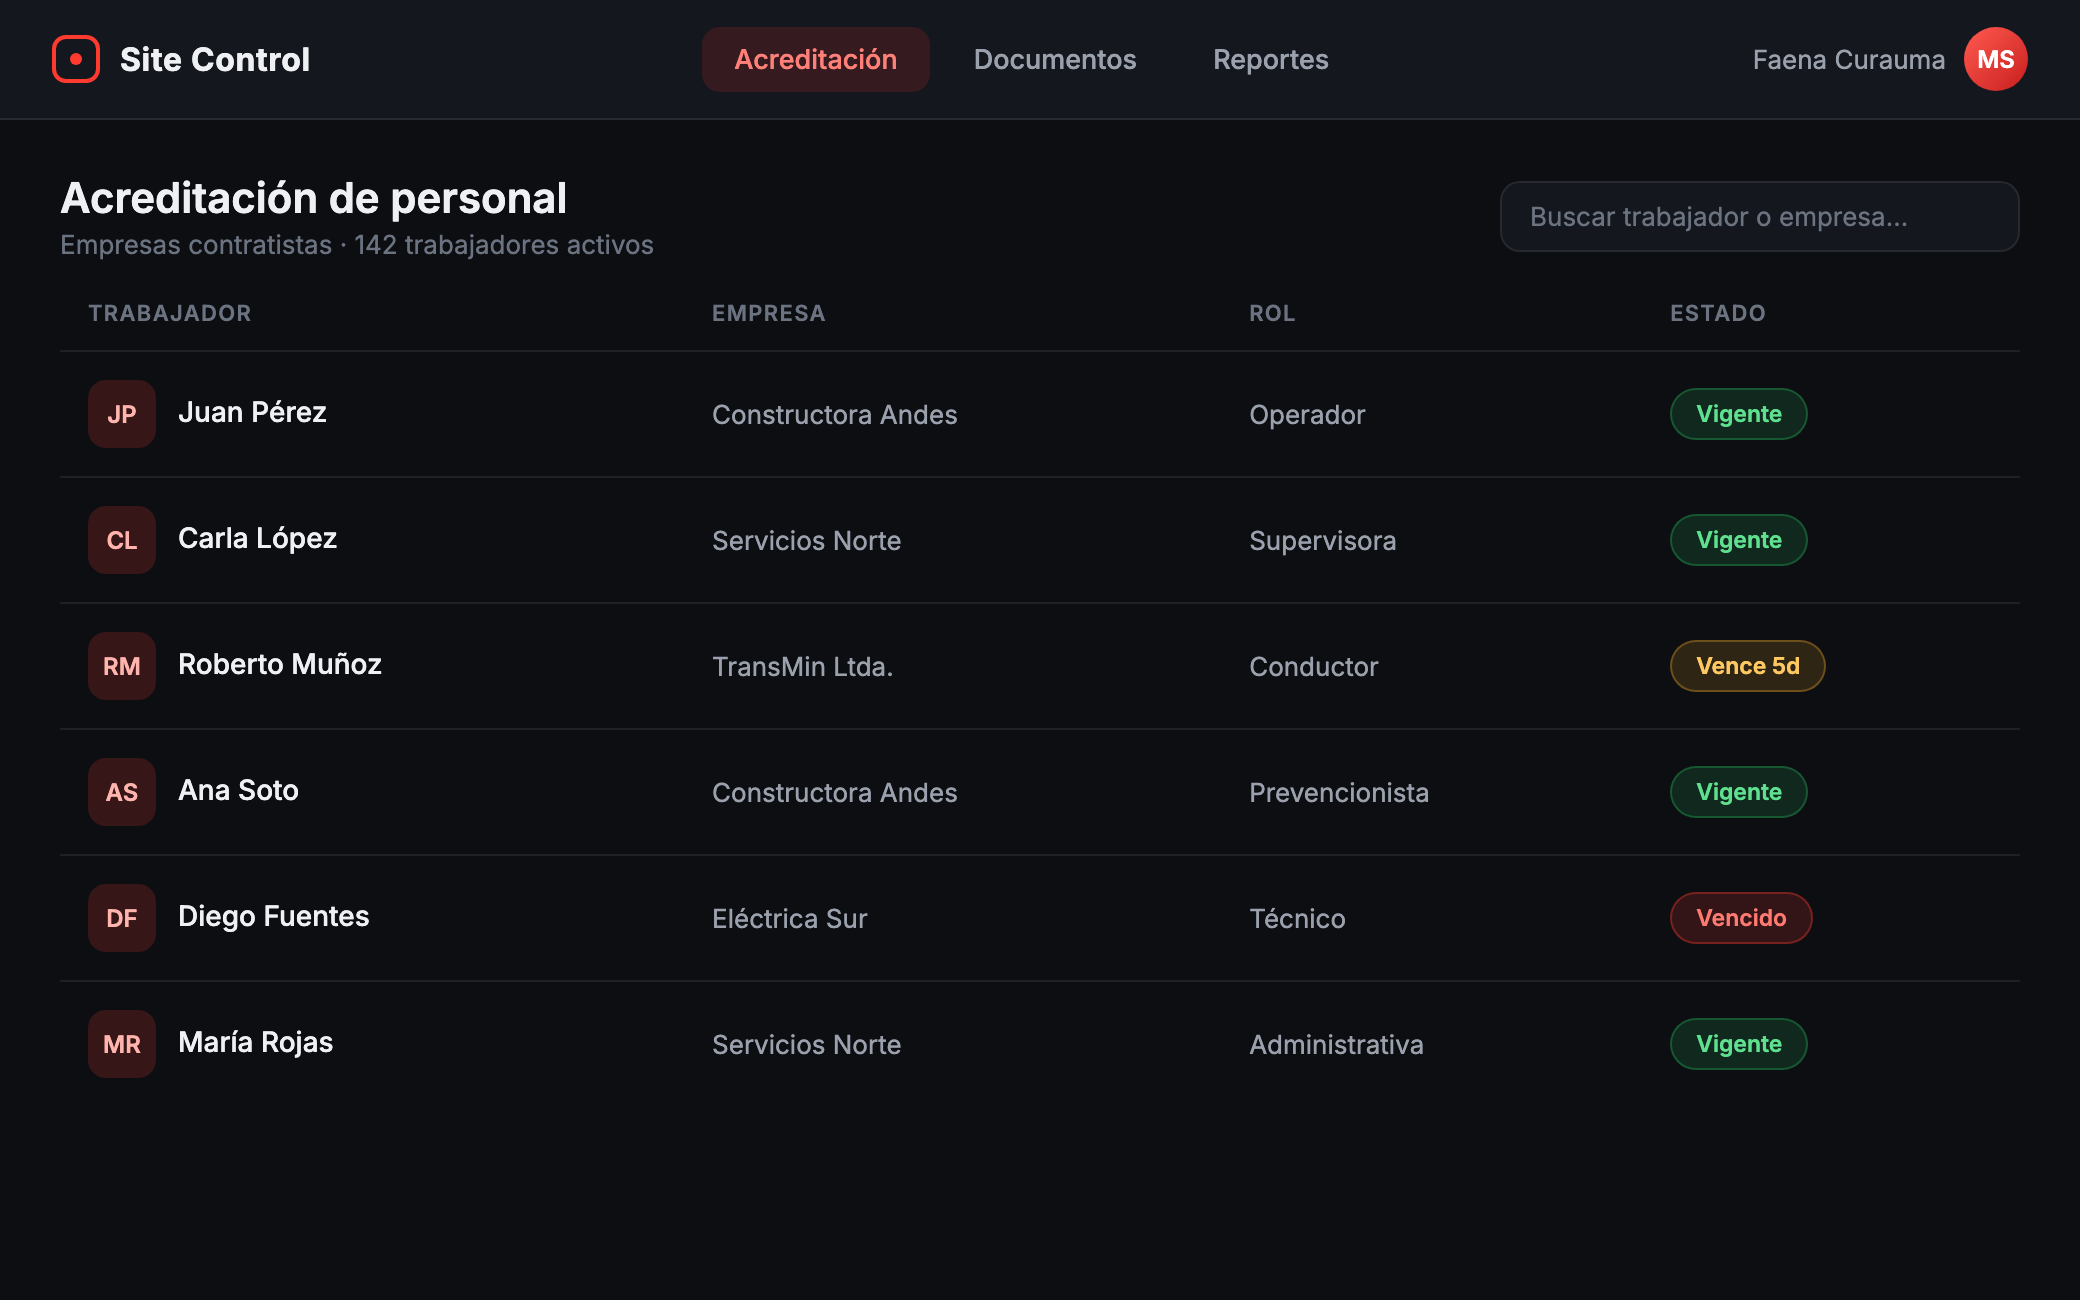
Task: Click the Acreditación de personal heading
Action: coord(314,198)
